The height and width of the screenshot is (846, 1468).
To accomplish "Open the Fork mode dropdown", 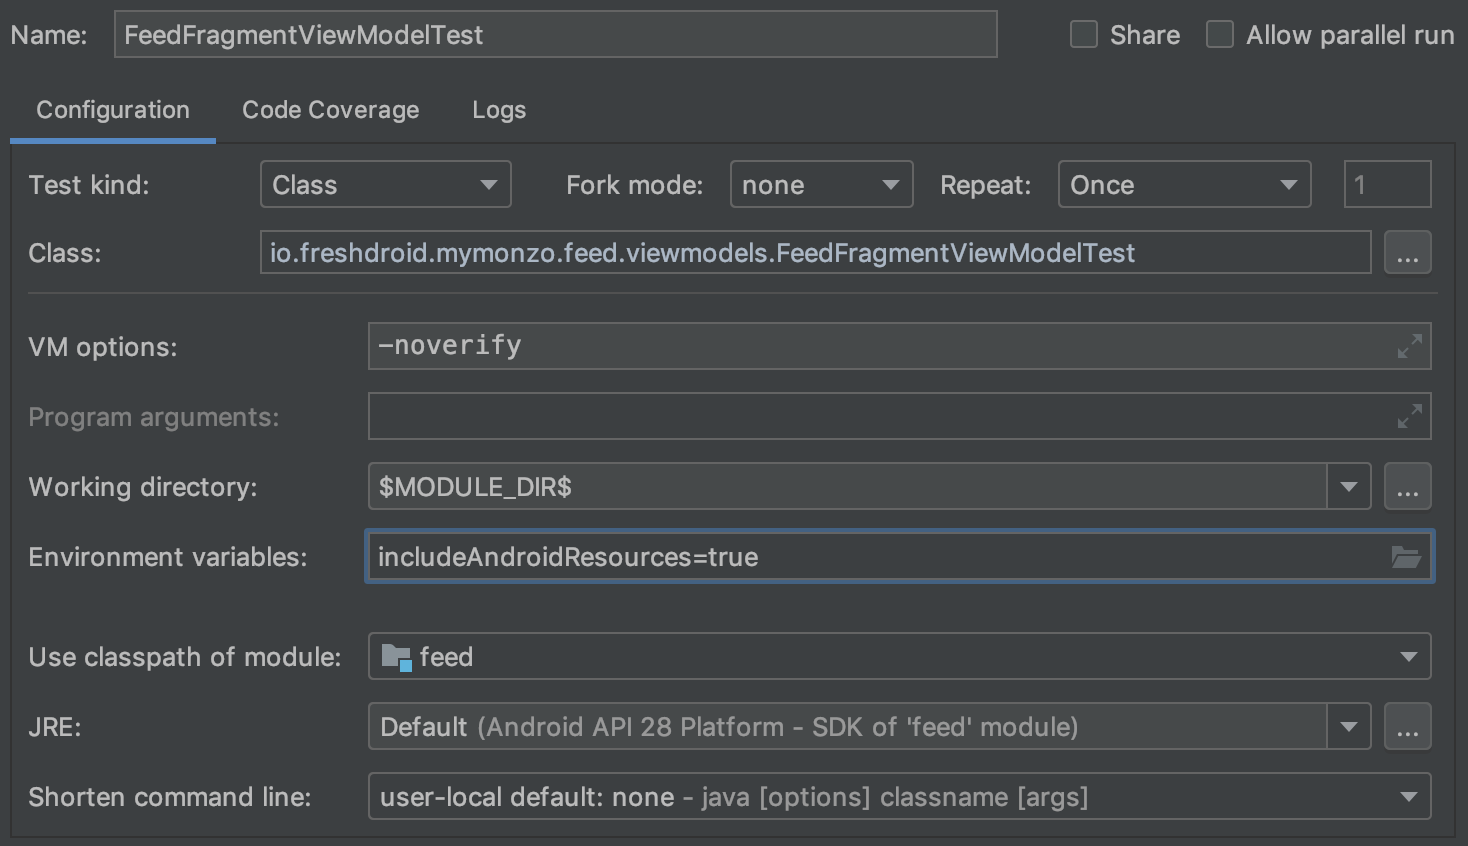I will tap(821, 185).
